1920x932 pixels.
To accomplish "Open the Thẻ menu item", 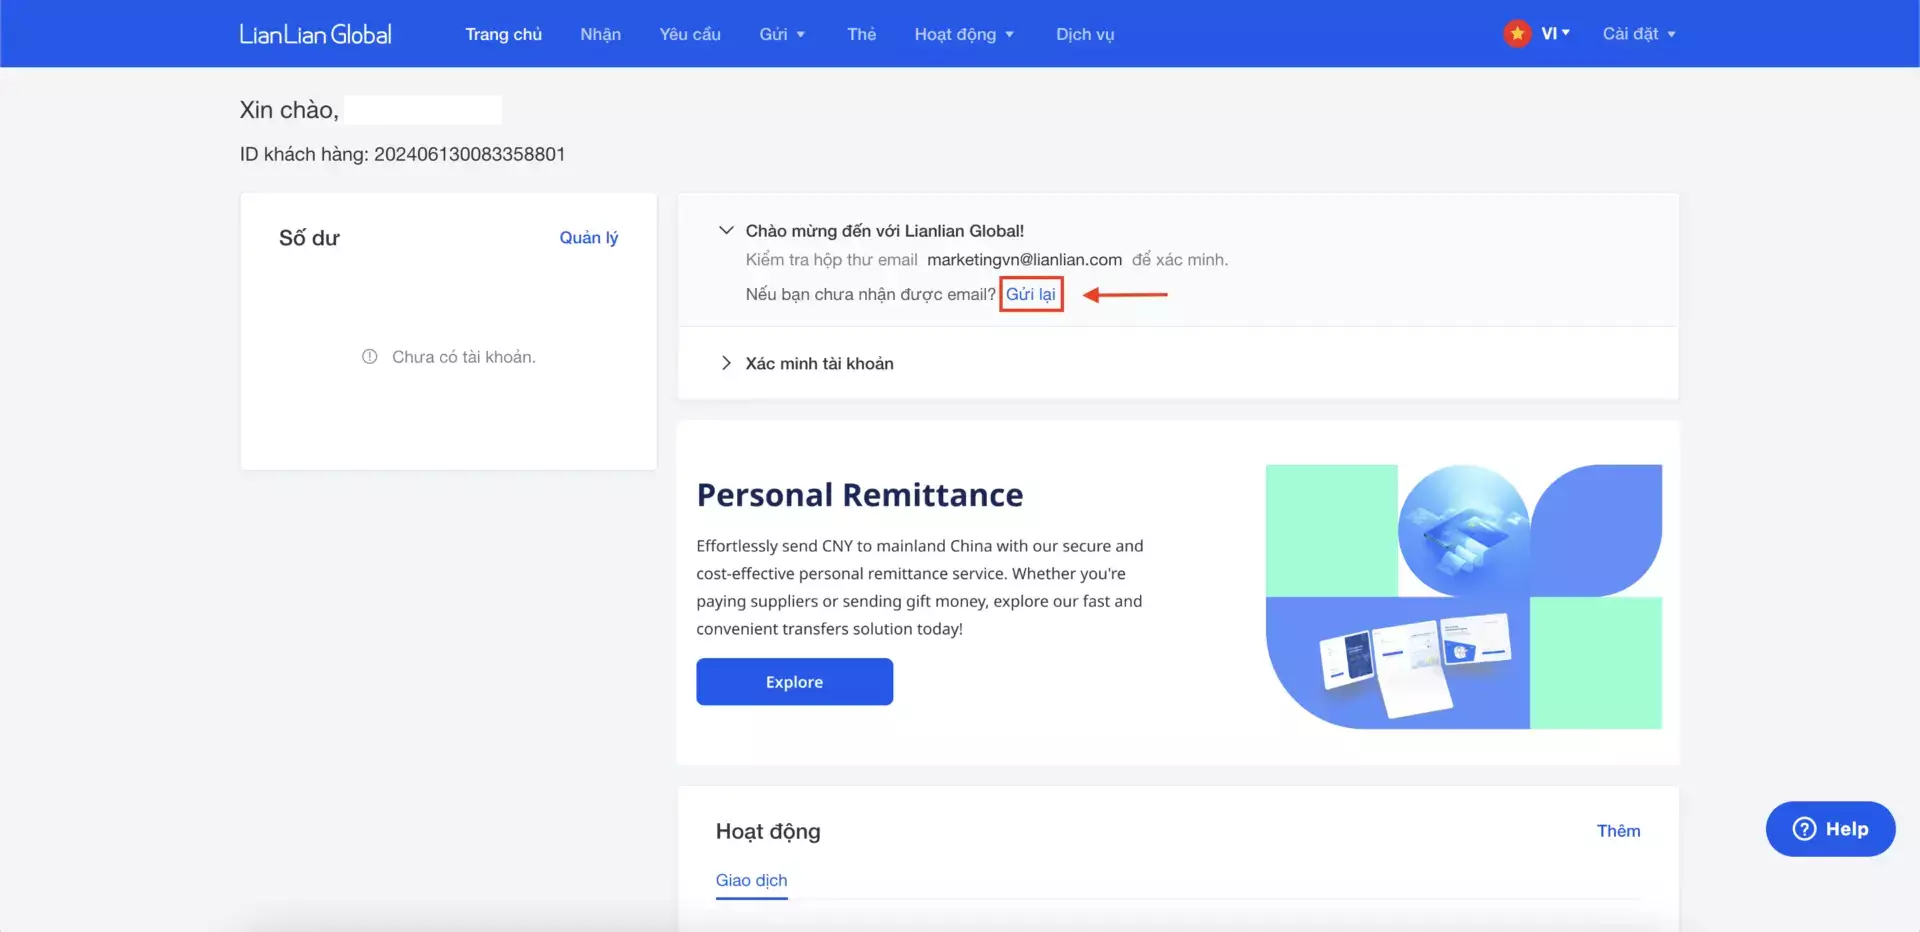I will point(861,34).
